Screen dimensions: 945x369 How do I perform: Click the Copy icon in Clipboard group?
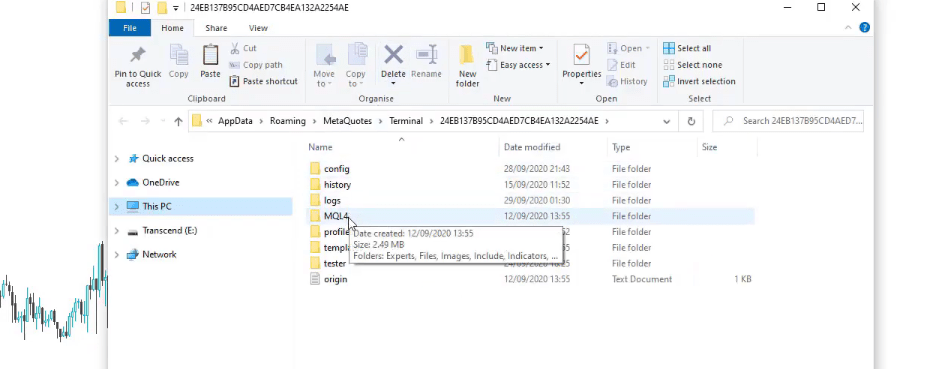pos(178,55)
